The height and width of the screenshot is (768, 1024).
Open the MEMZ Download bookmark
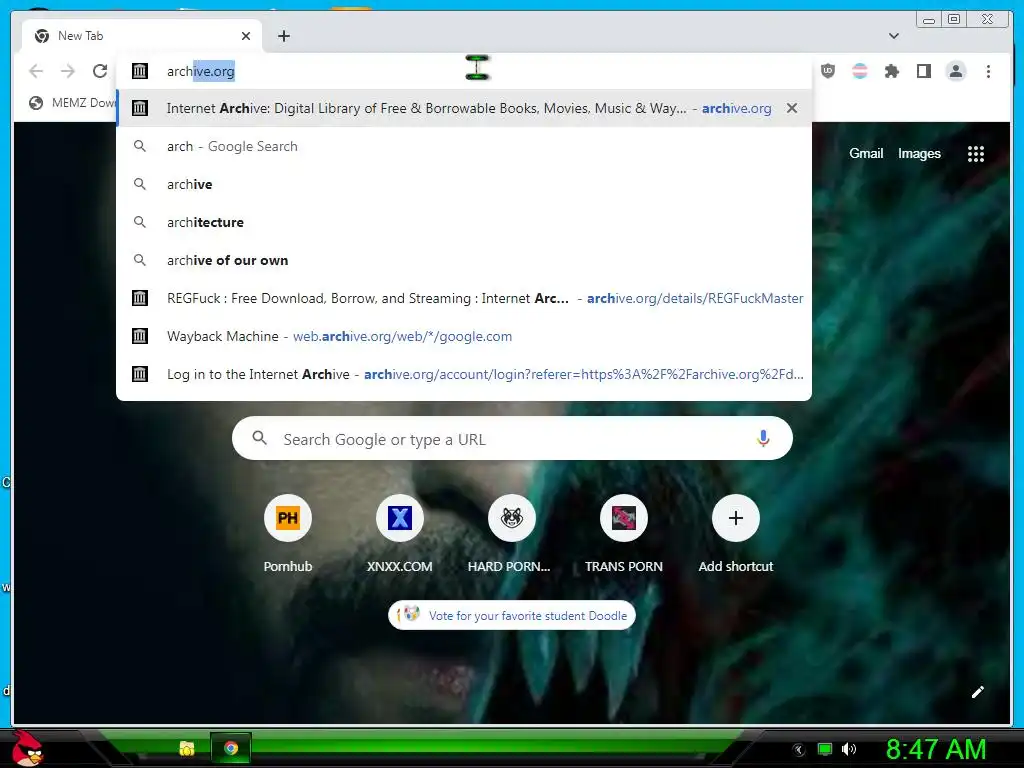(72, 103)
